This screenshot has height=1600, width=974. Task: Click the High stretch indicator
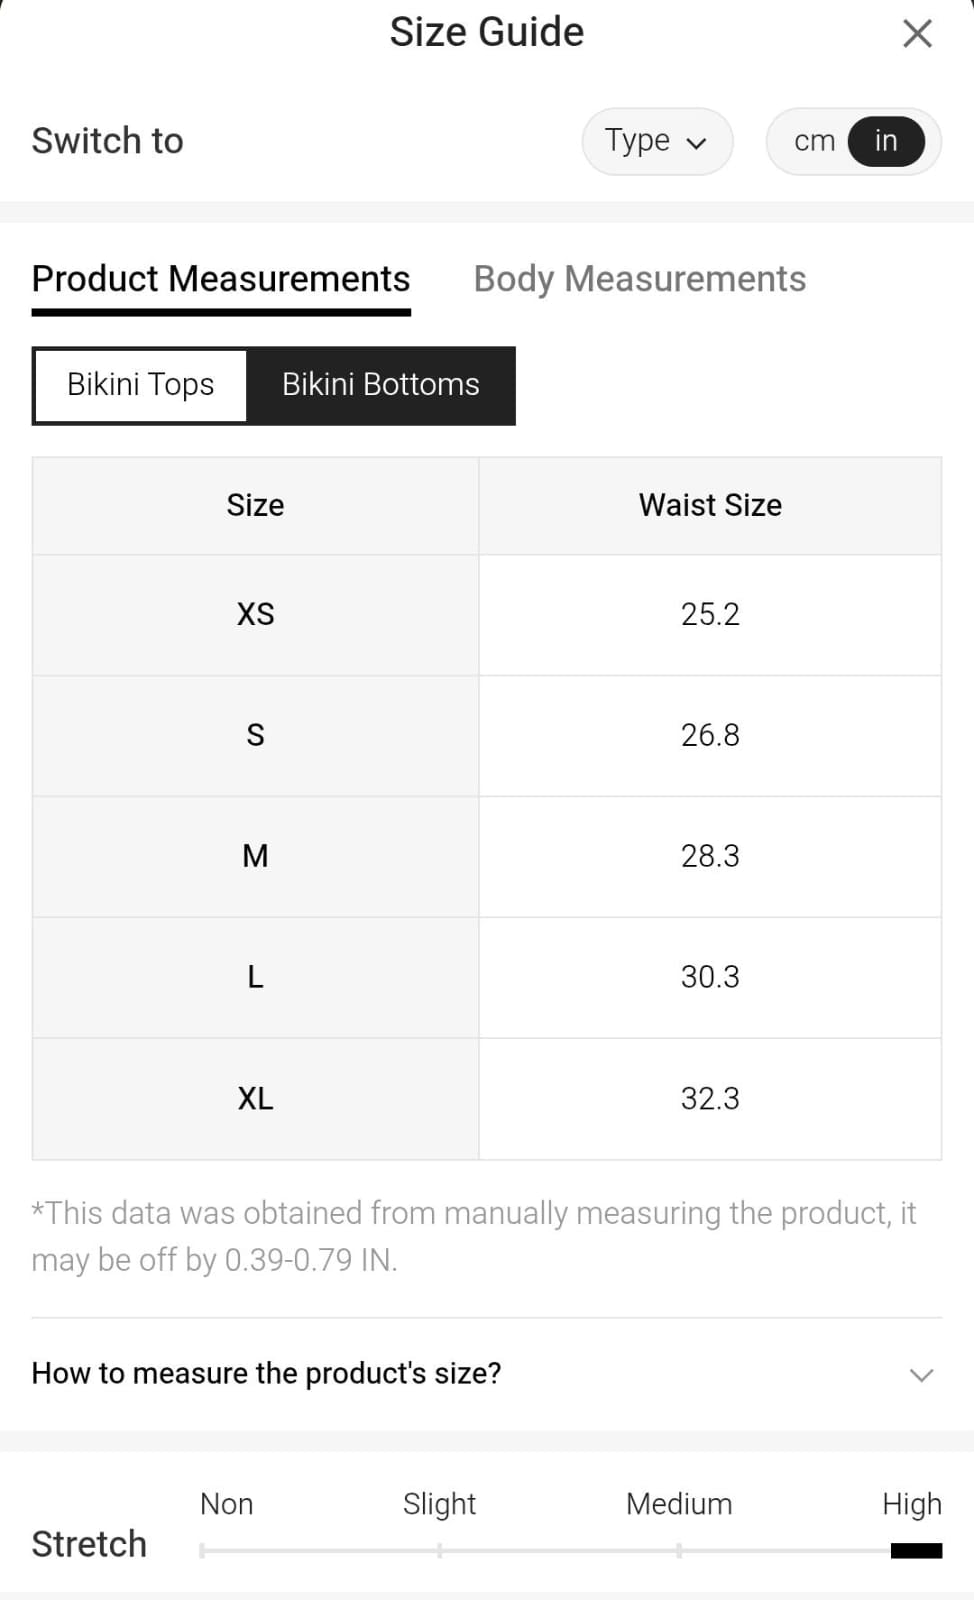coord(915,1550)
